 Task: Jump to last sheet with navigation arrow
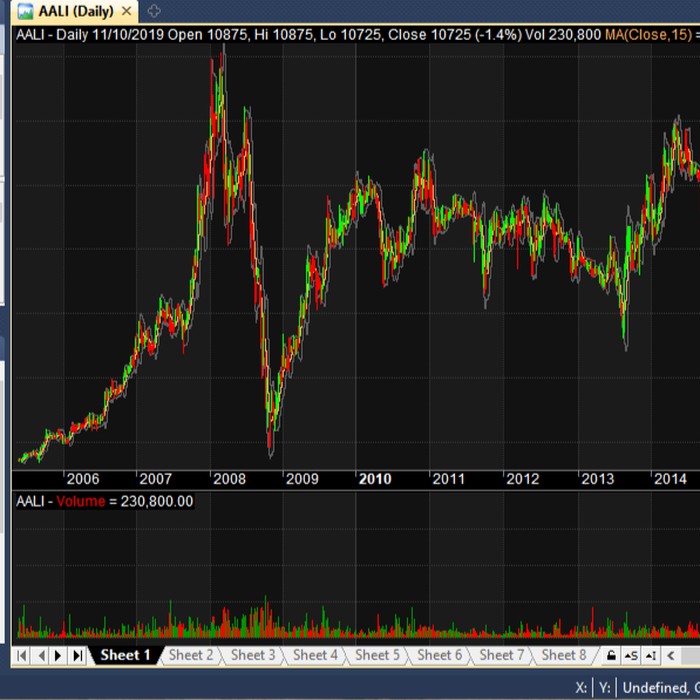coord(77,656)
